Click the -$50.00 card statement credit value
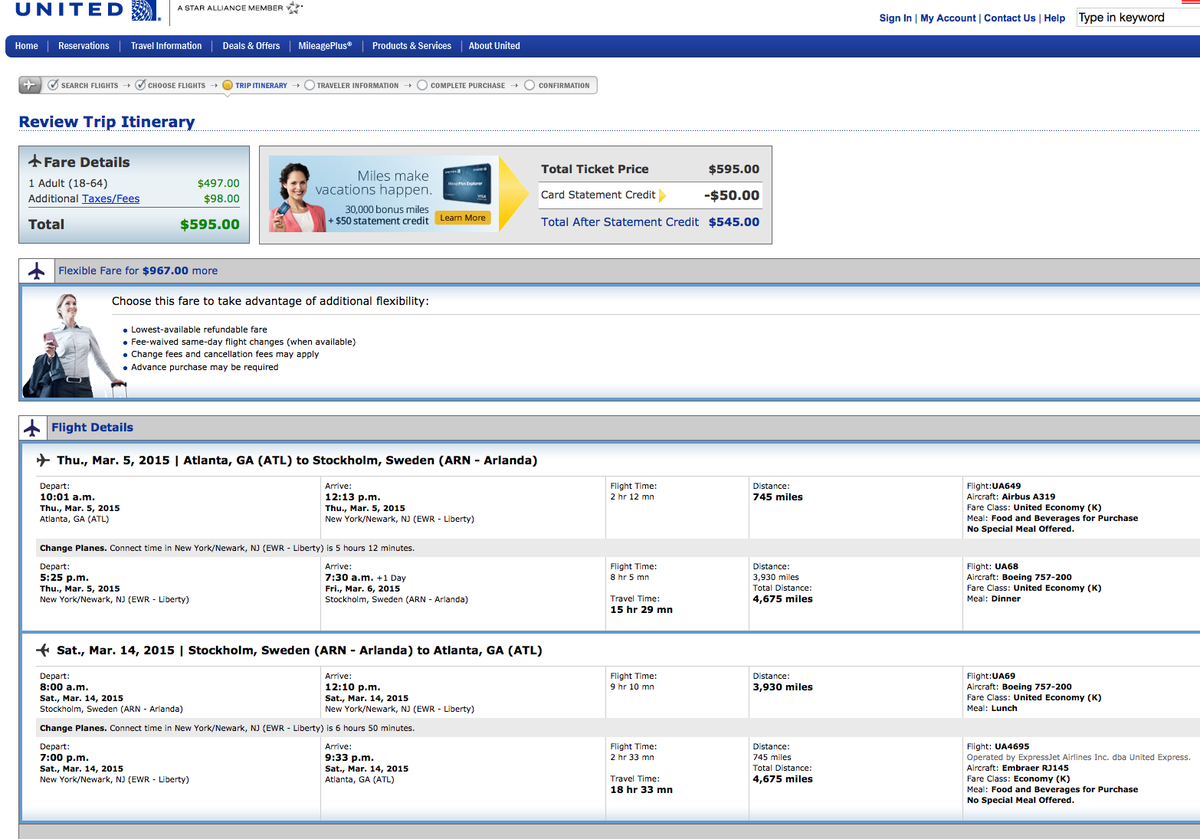The width and height of the screenshot is (1200, 839). coord(732,195)
